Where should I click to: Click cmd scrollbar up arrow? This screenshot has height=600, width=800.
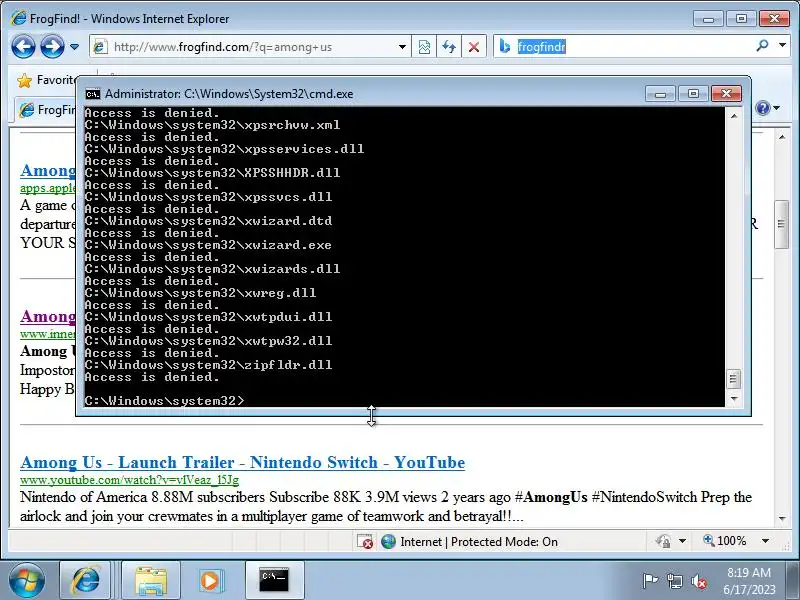click(x=734, y=116)
